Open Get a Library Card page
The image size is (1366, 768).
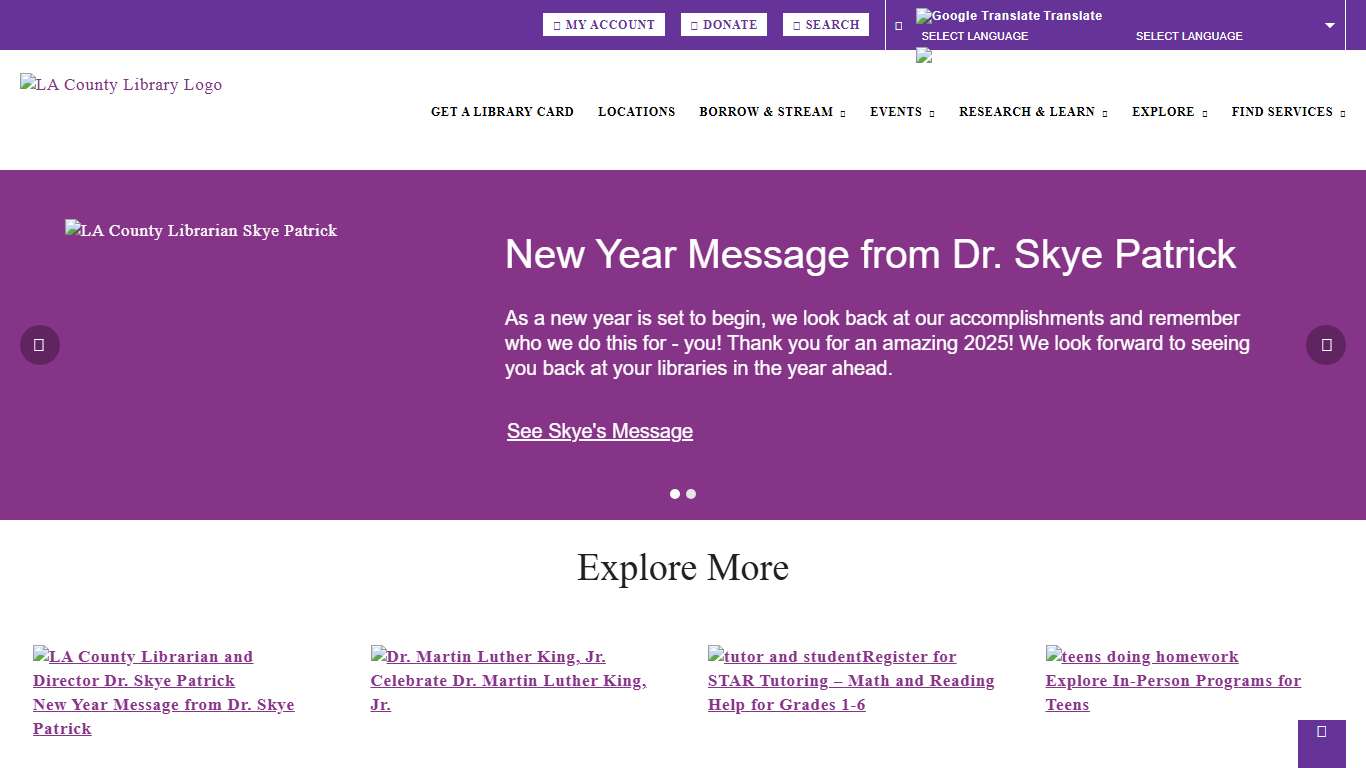point(502,112)
